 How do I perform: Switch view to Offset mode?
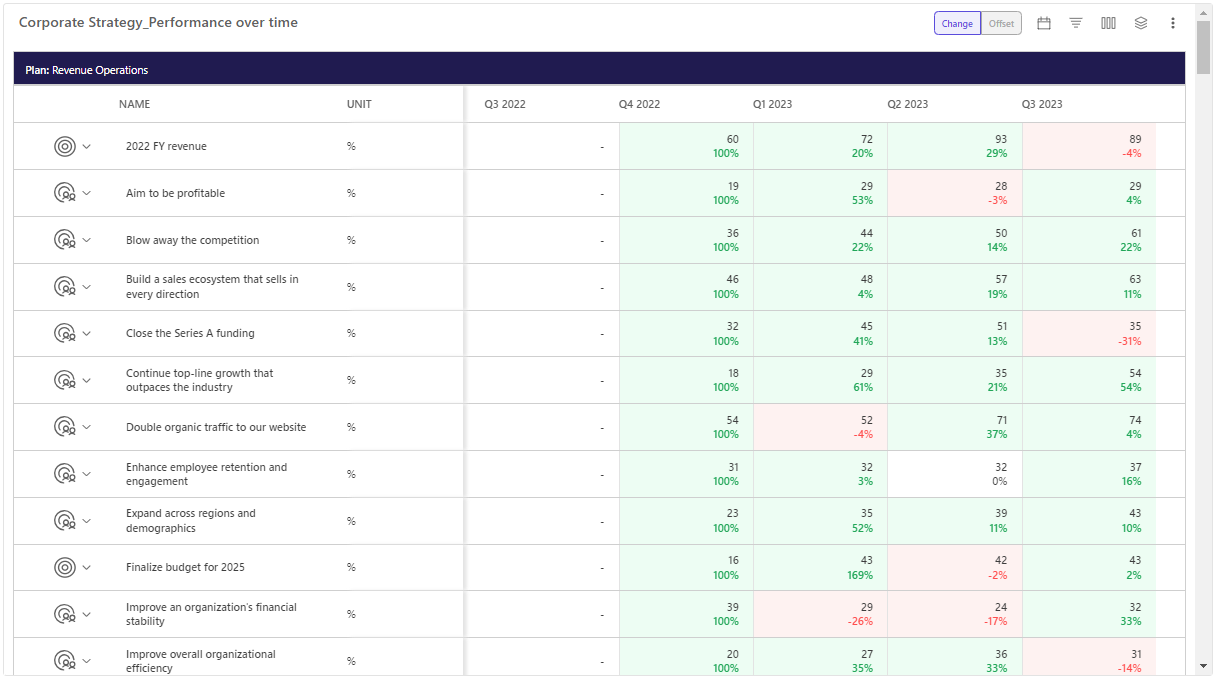1001,23
